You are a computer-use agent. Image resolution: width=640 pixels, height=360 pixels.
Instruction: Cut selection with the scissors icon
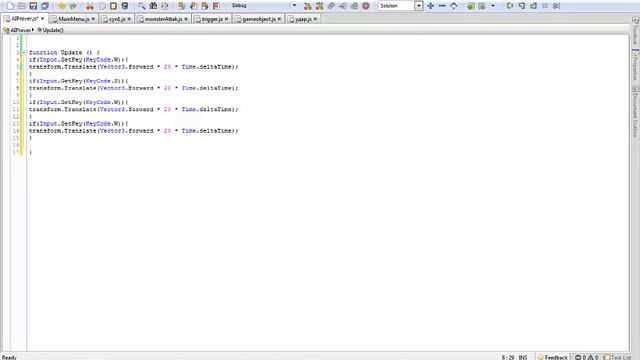click(x=90, y=6)
